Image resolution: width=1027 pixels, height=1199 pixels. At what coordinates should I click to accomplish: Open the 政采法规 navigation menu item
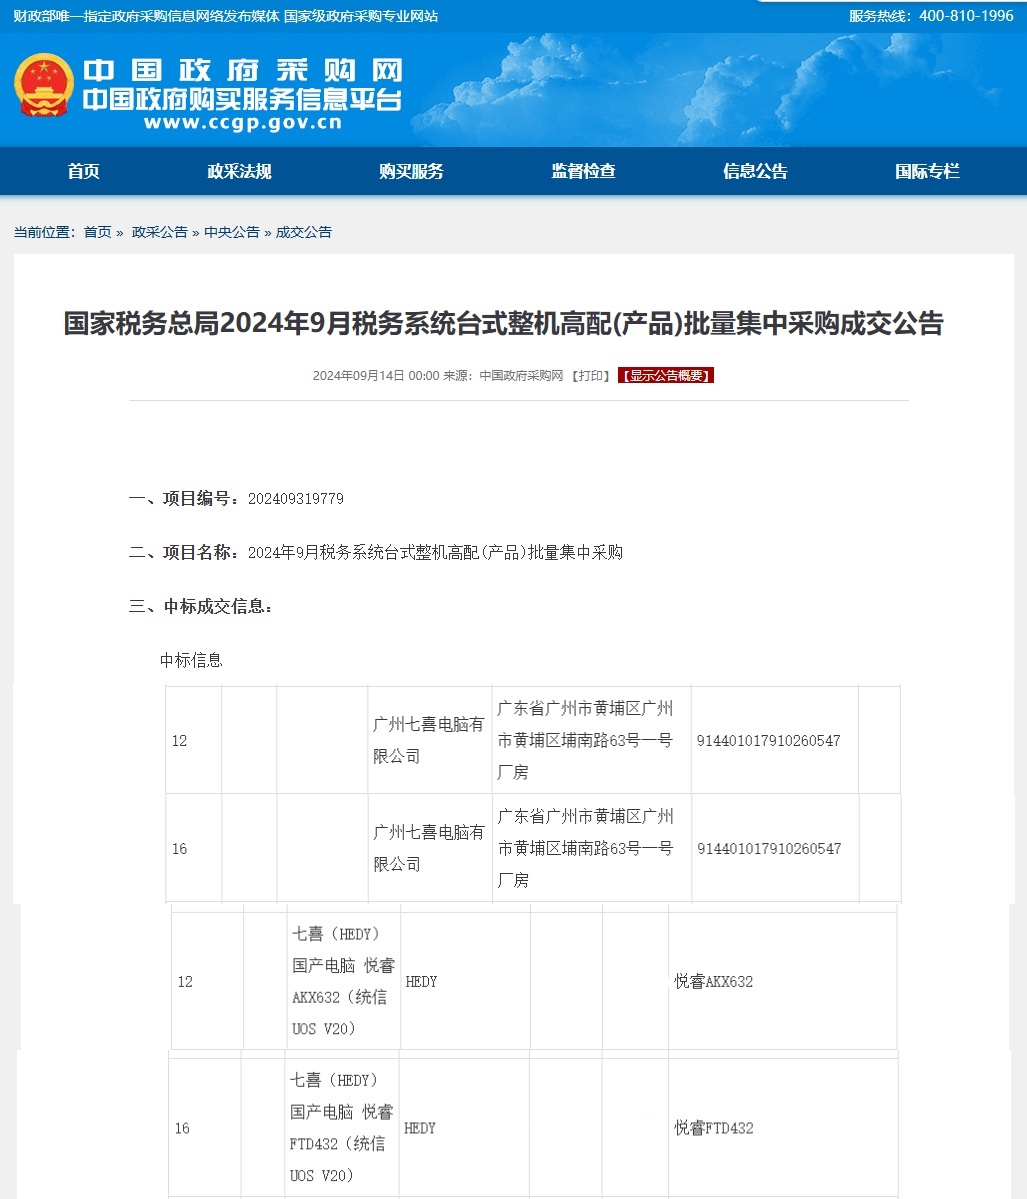click(239, 171)
